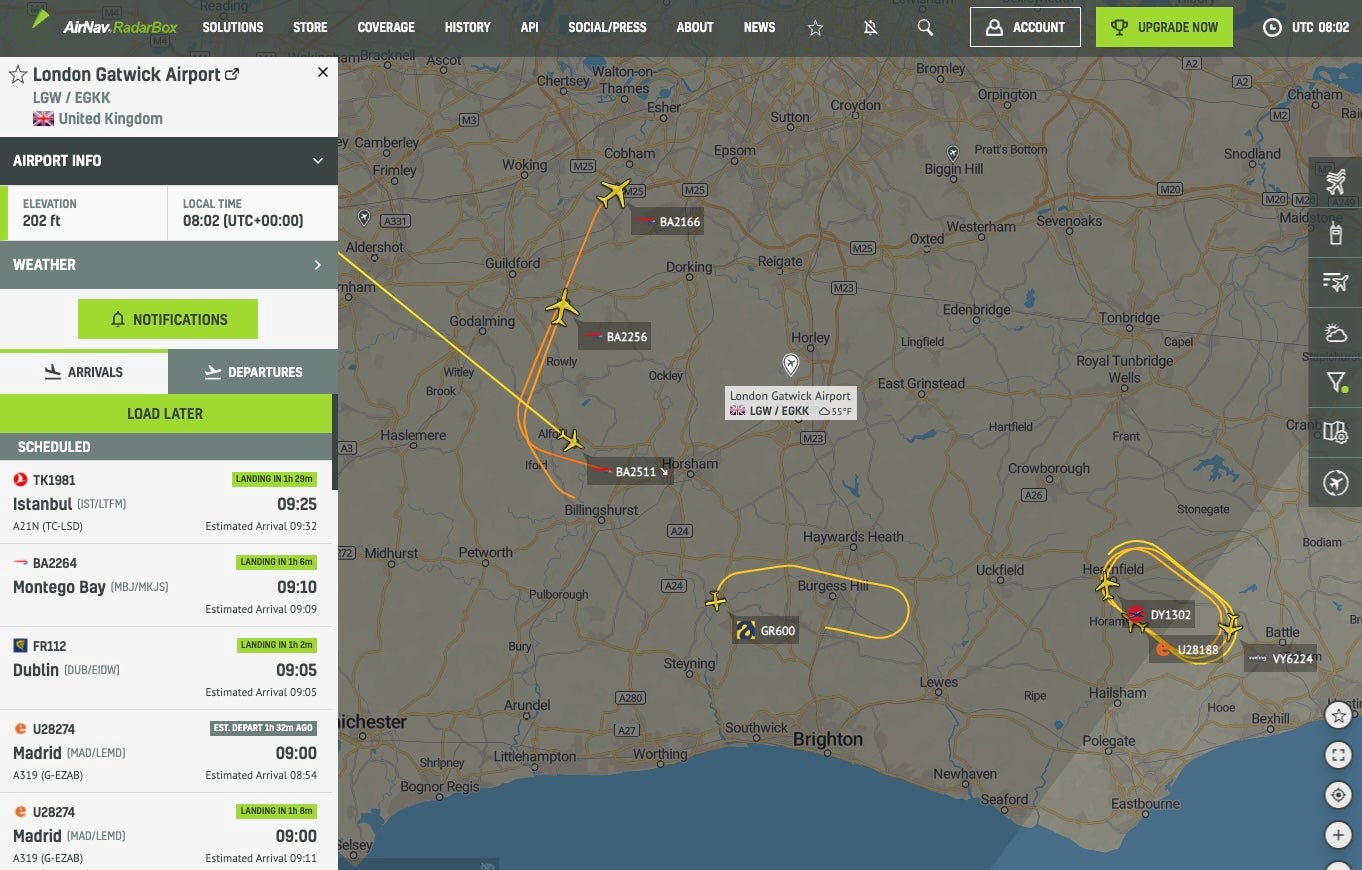The image size is (1362, 870).
Task: Open map settings sidebar tool
Action: pos(1335,432)
